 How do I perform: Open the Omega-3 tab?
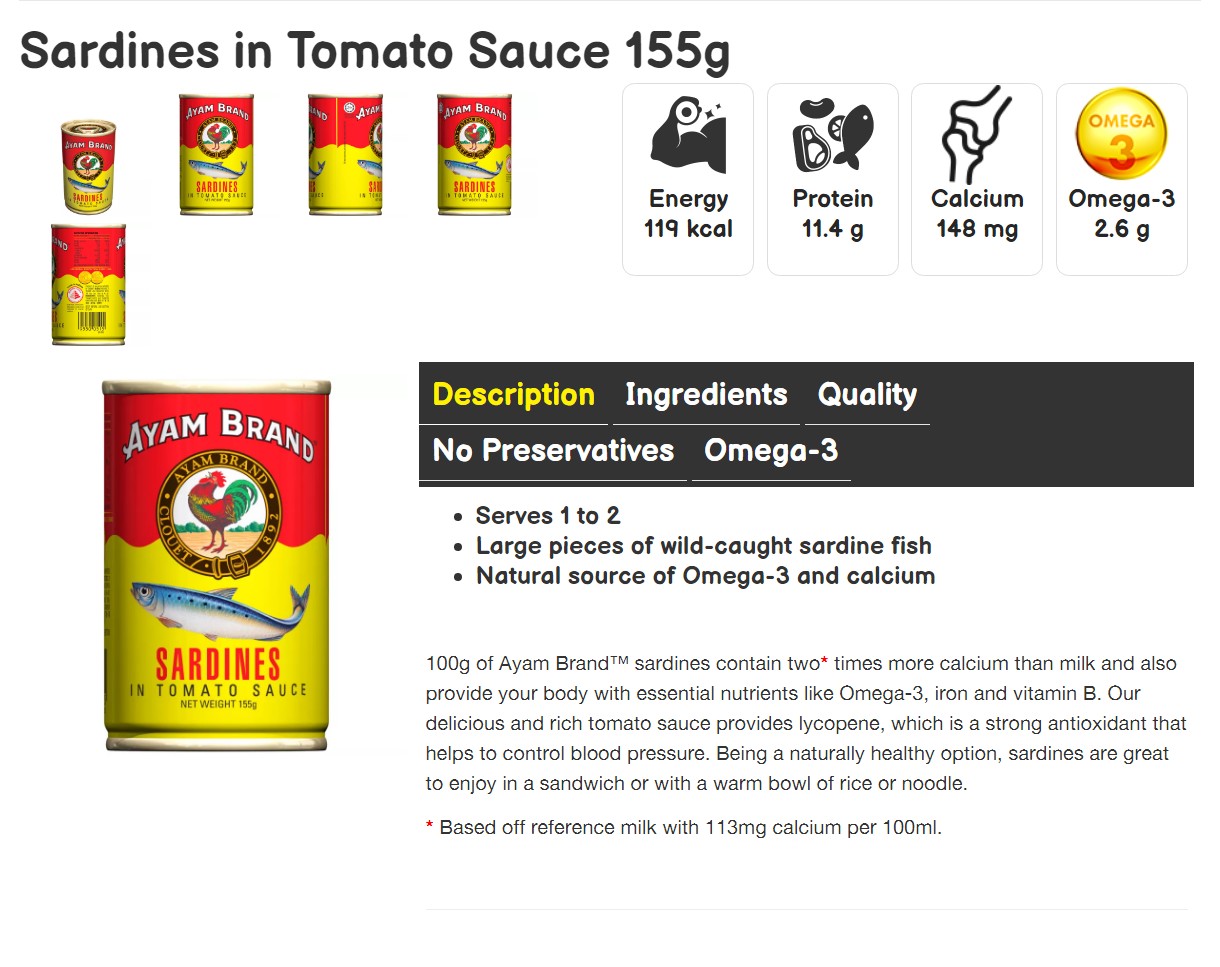pos(771,451)
